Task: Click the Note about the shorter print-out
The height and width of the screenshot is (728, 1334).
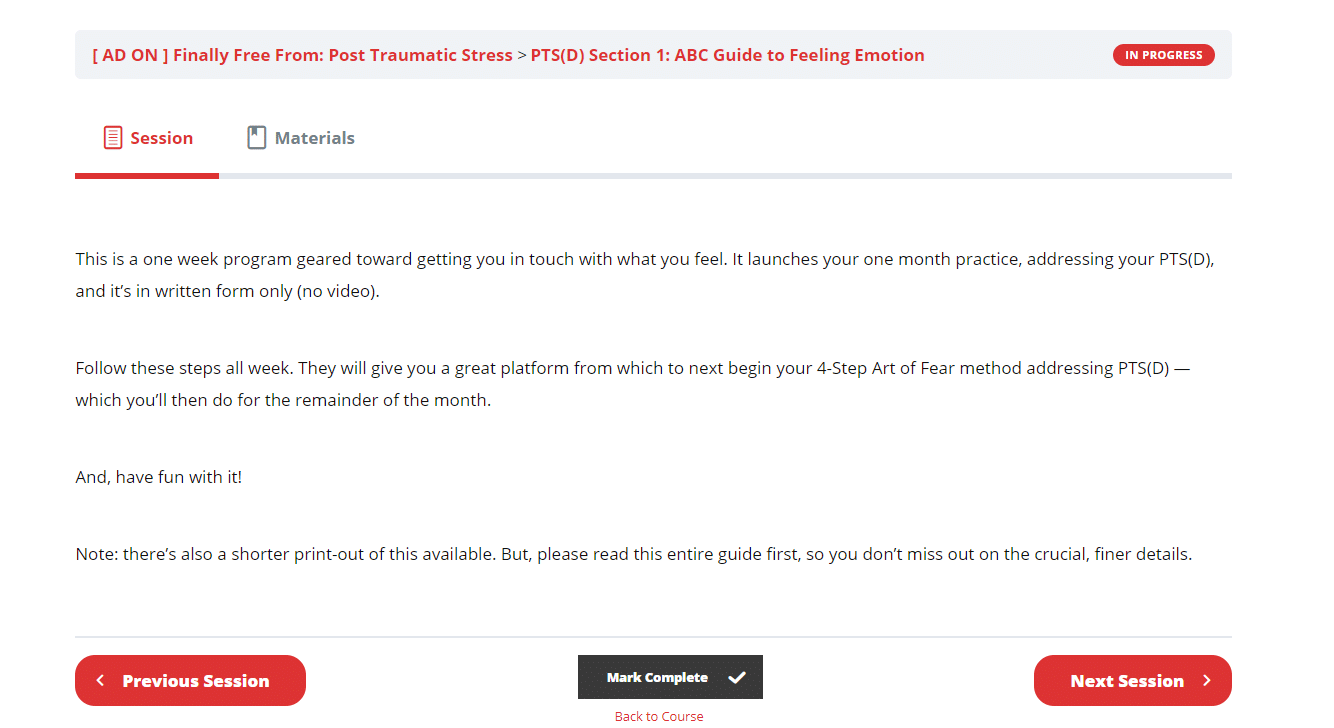Action: (x=634, y=554)
